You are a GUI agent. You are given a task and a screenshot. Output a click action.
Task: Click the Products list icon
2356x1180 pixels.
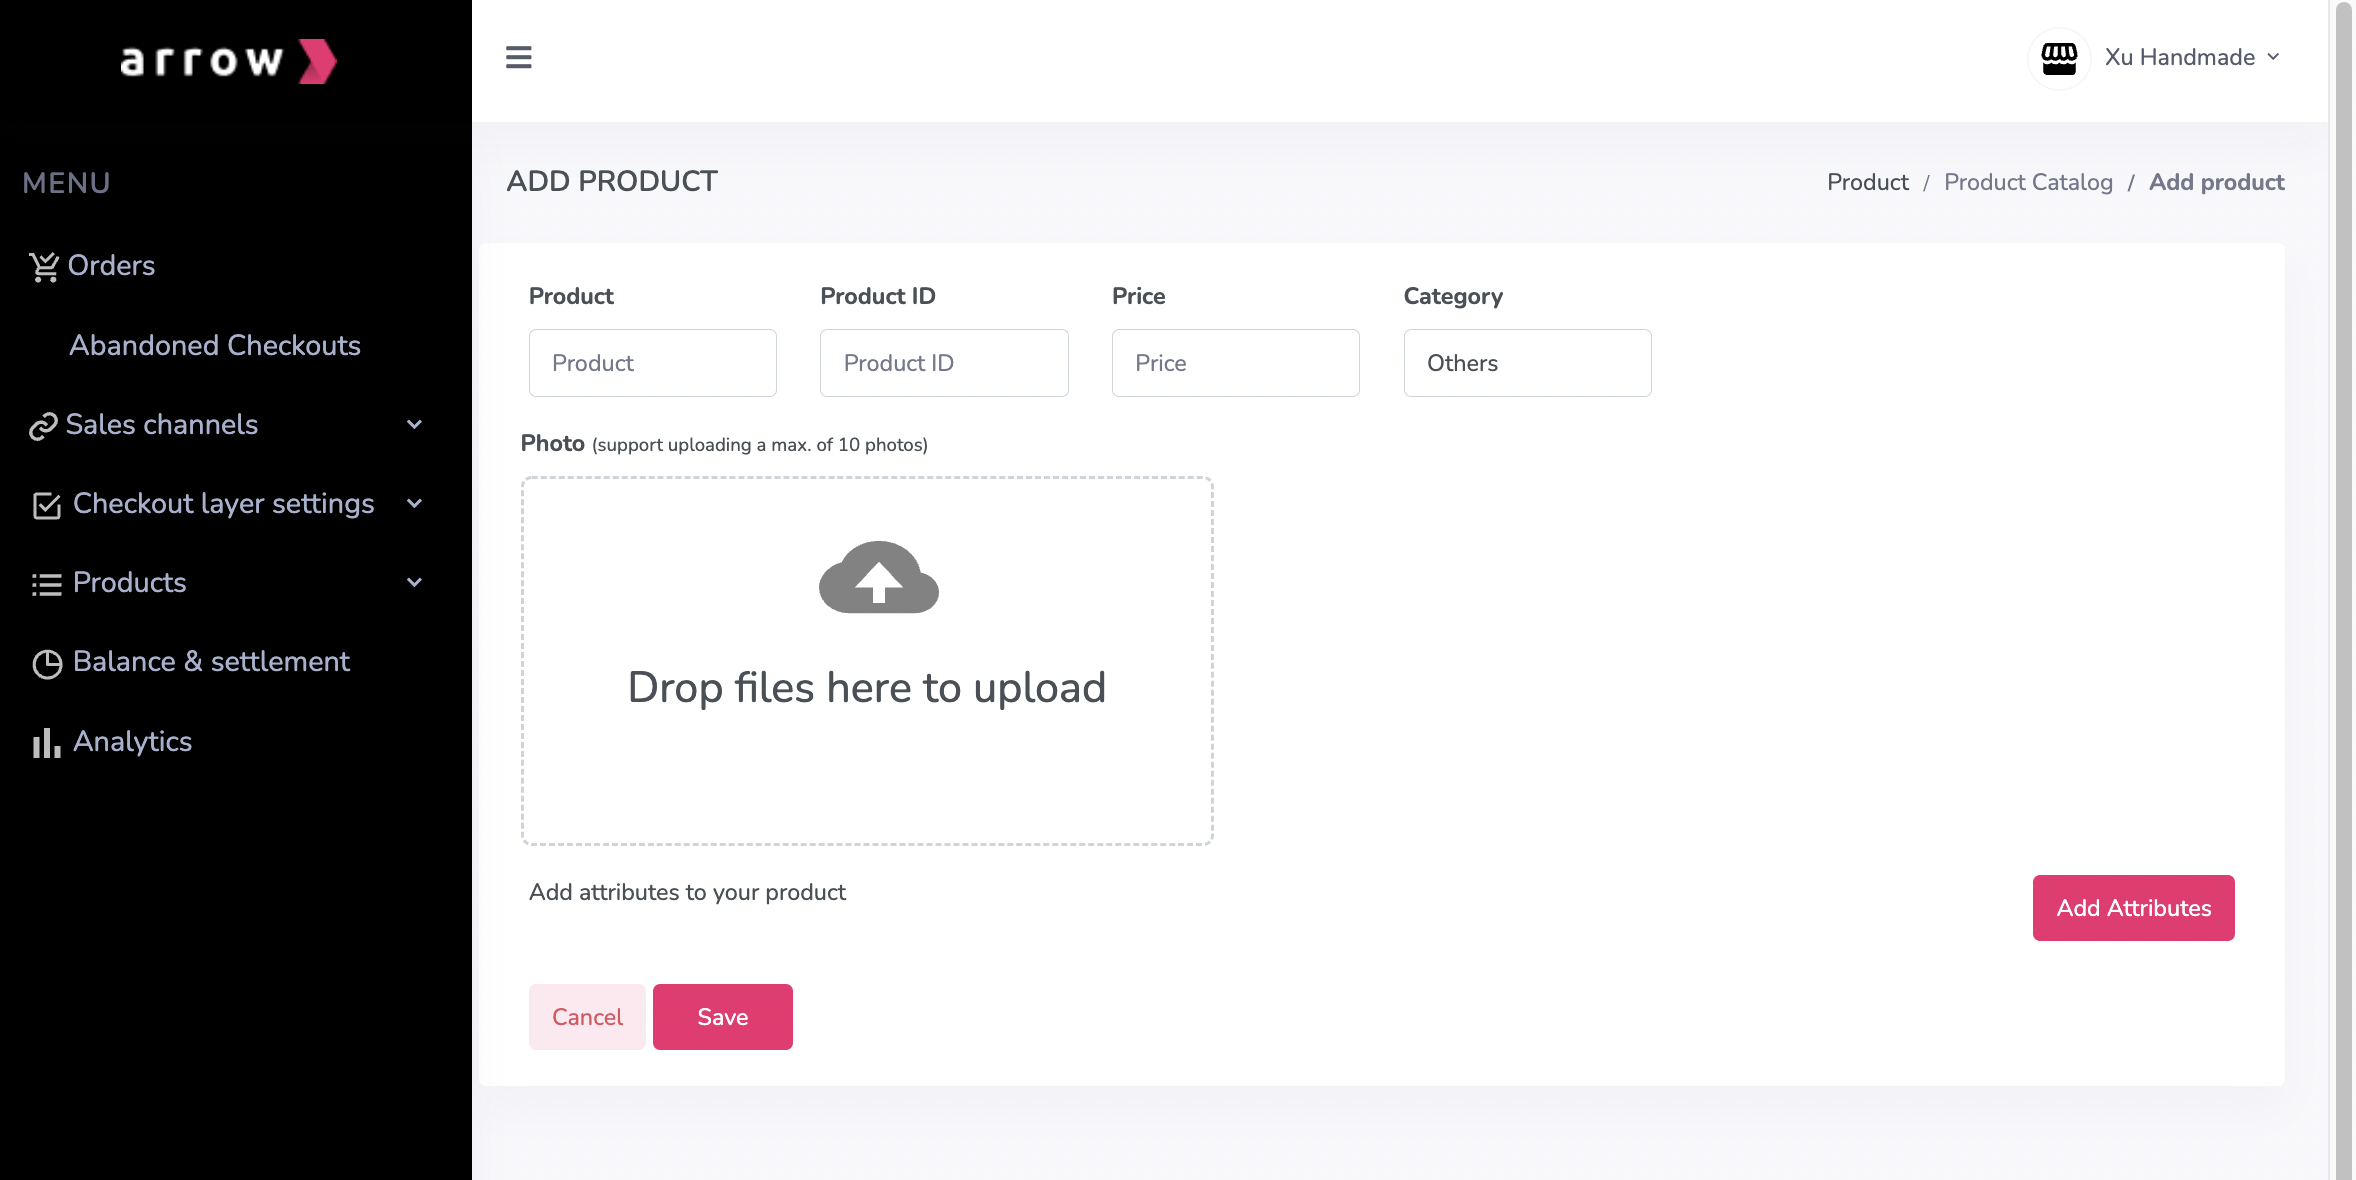coord(46,585)
